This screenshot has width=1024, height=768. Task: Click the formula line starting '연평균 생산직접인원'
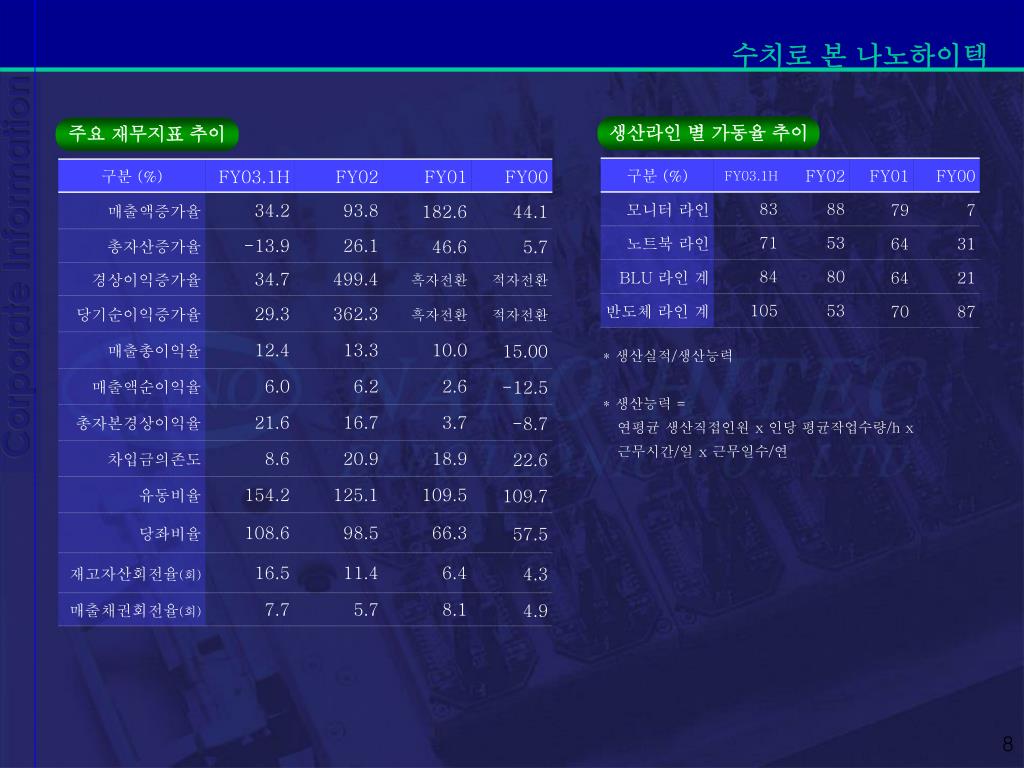[x=765, y=428]
